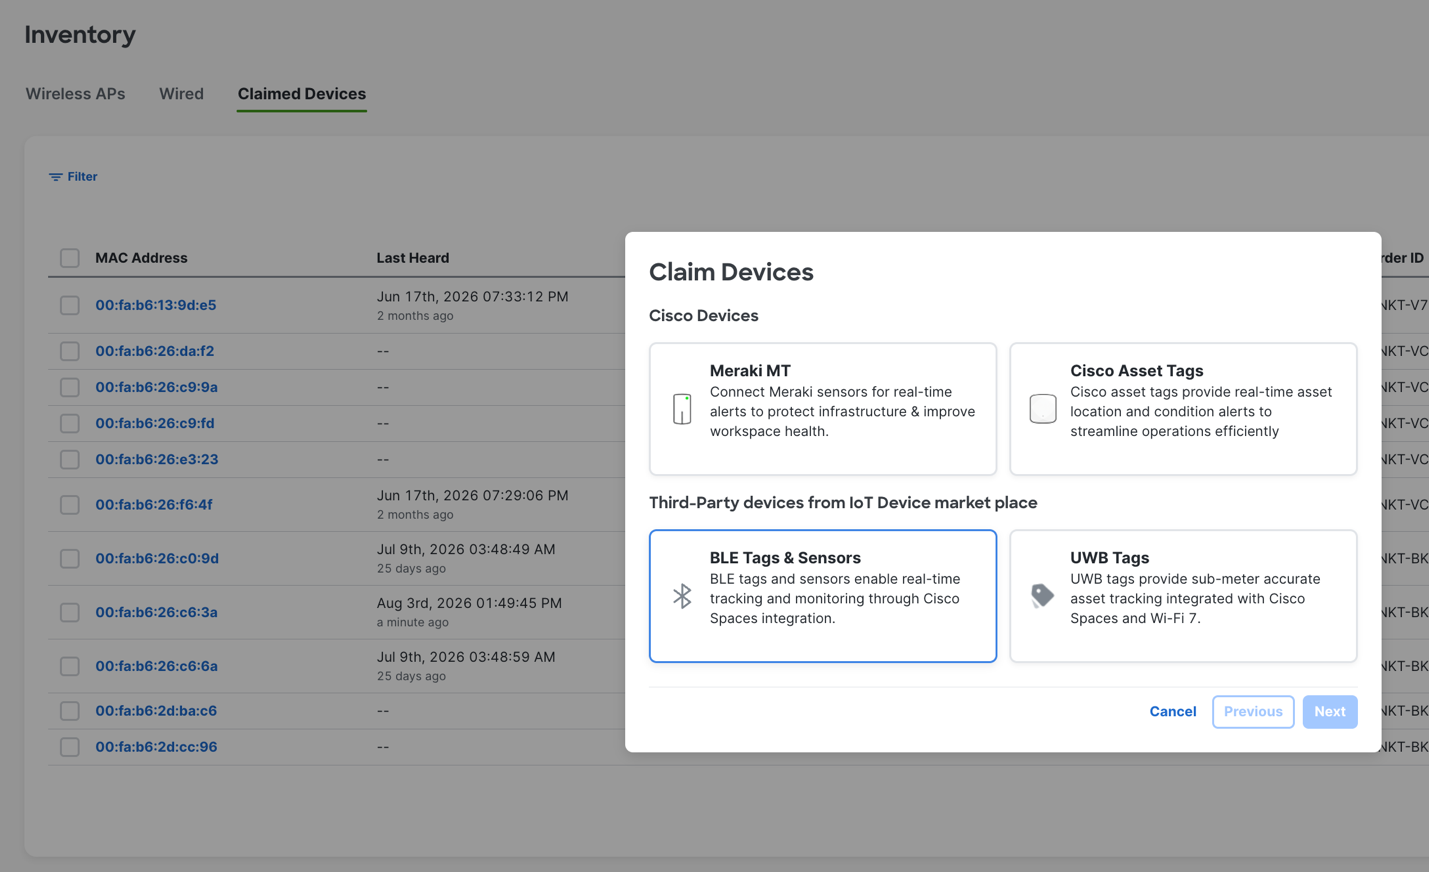Check the box for 00:fa:b6:2d:ba:c6

pos(70,711)
